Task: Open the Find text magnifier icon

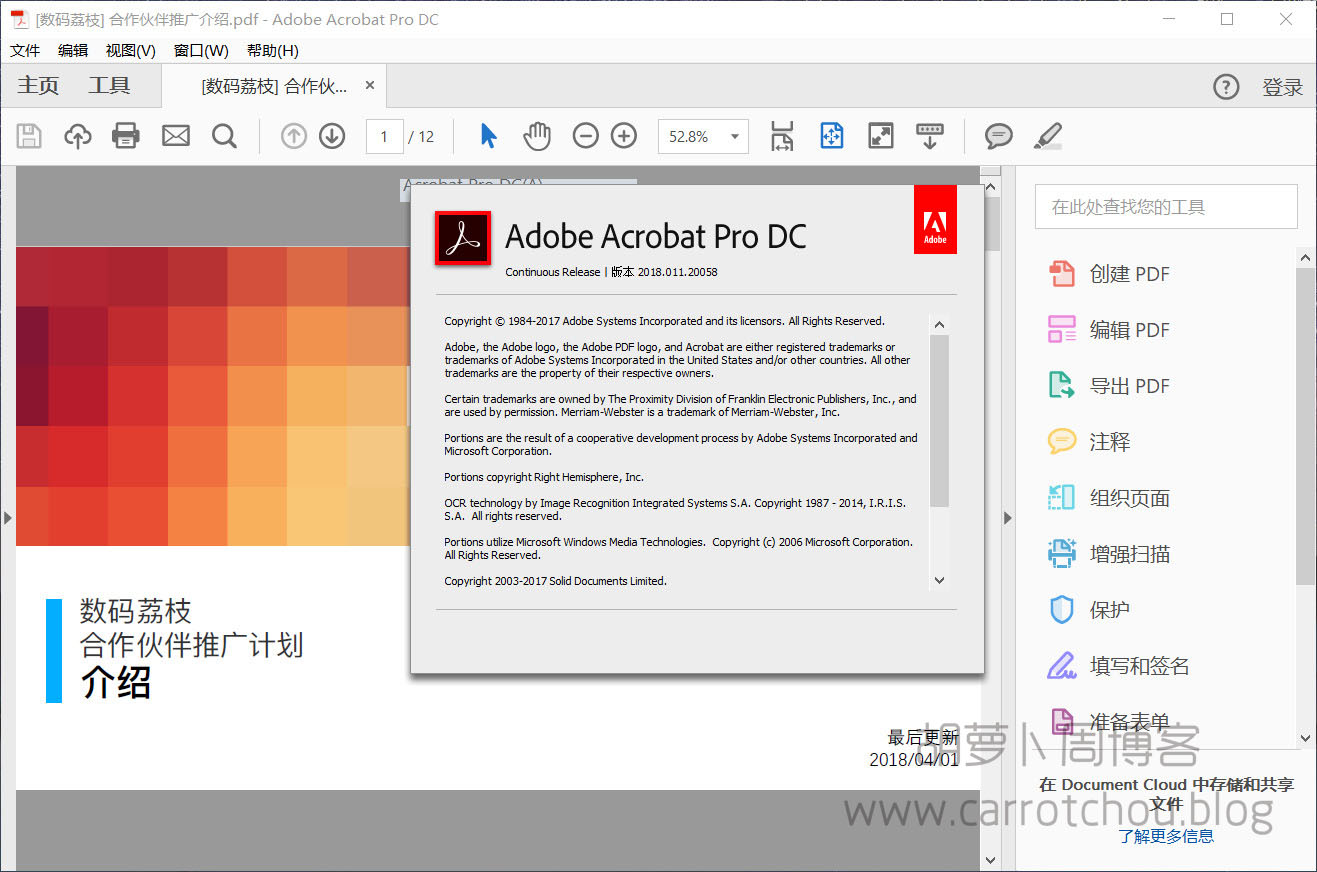Action: 225,136
